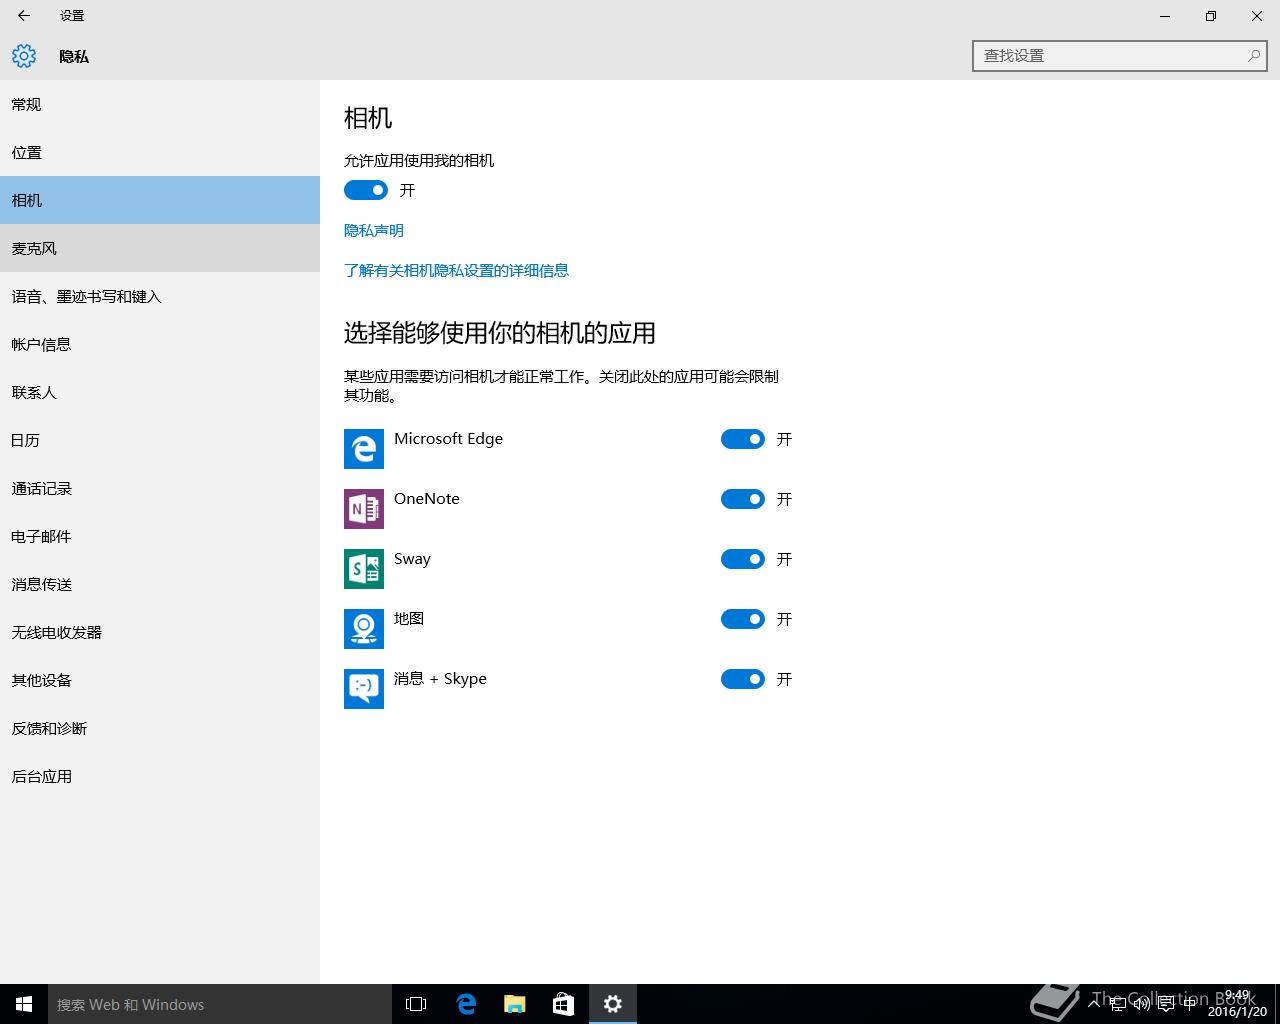Viewport: 1280px width, 1024px height.
Task: Click the 选择能够使用你的相机的应用 heading
Action: click(500, 333)
